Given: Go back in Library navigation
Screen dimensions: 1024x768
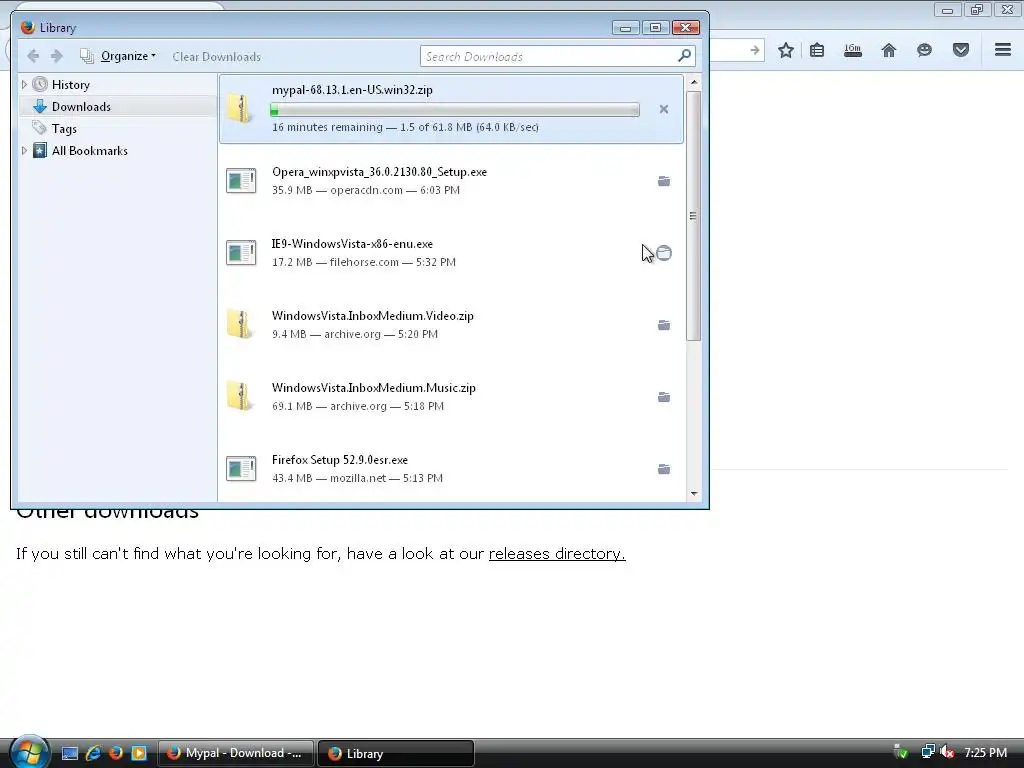Looking at the screenshot, I should pos(33,56).
